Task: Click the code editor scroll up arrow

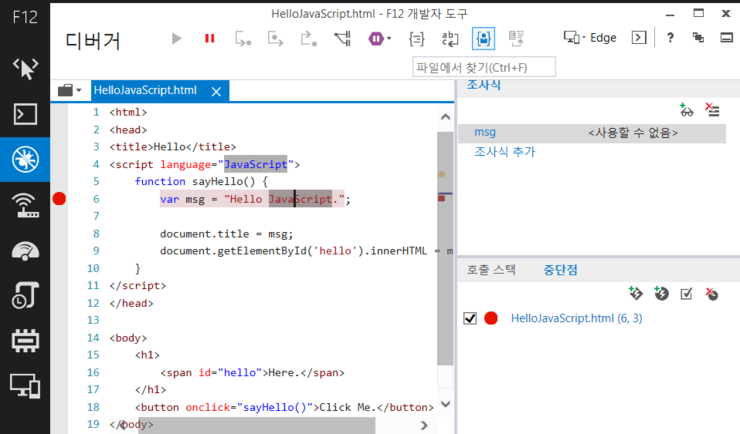Action: (x=445, y=117)
